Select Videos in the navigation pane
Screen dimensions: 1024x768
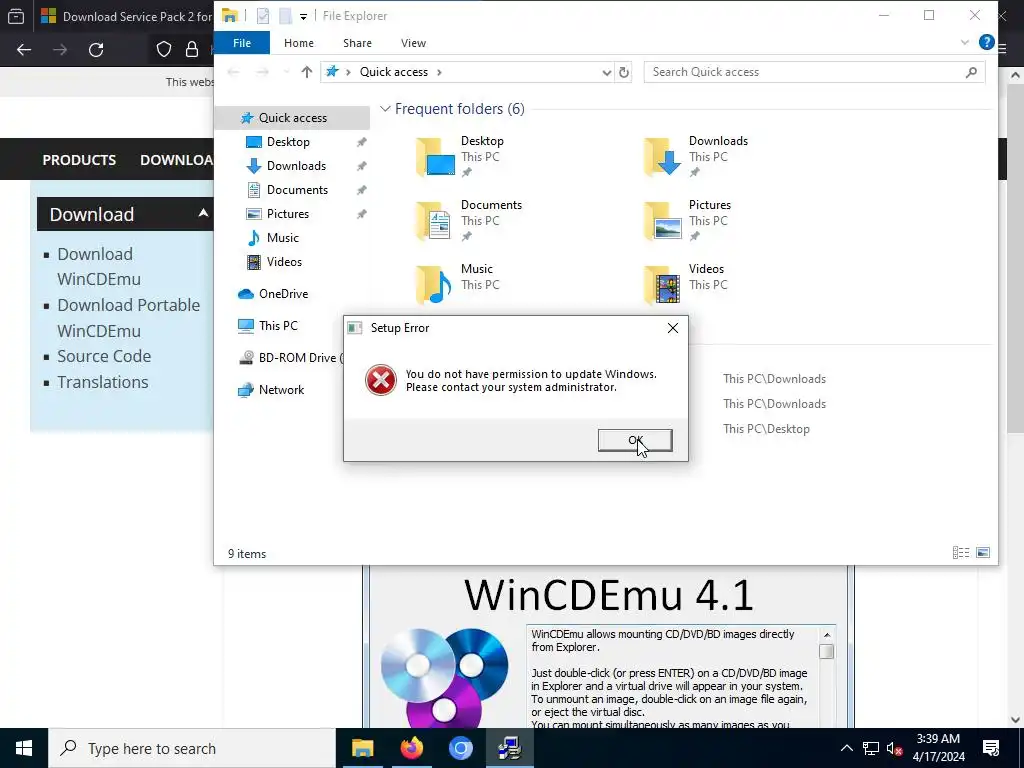[x=284, y=262]
